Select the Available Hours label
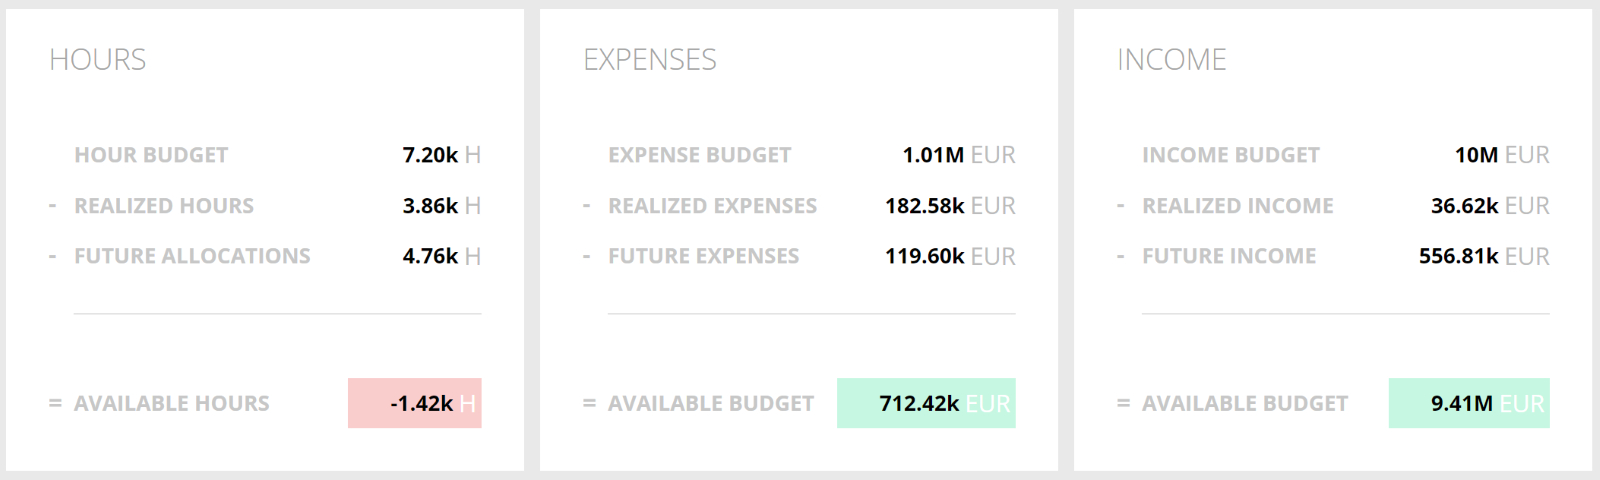 click(x=172, y=403)
